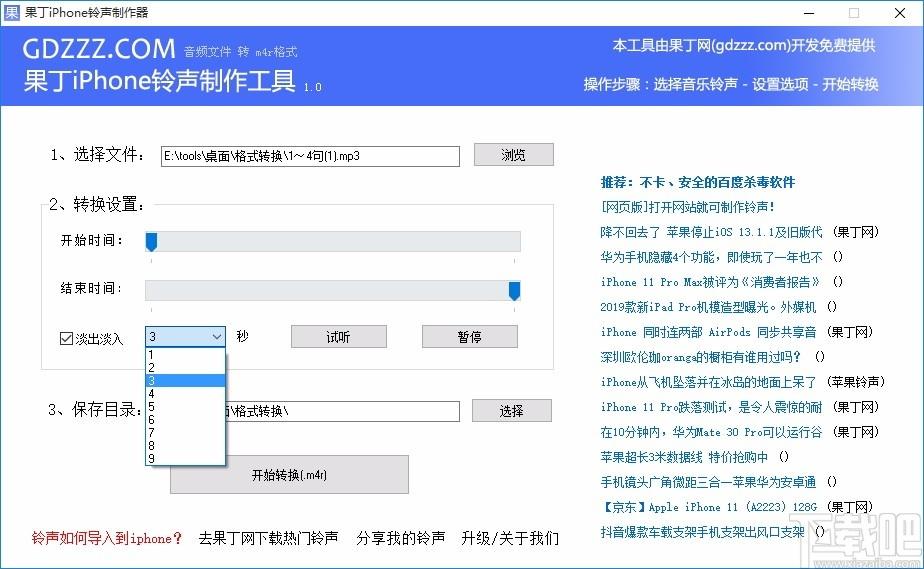Select 9 in the seconds dropdown list
The width and height of the screenshot is (924, 569).
coord(185,458)
